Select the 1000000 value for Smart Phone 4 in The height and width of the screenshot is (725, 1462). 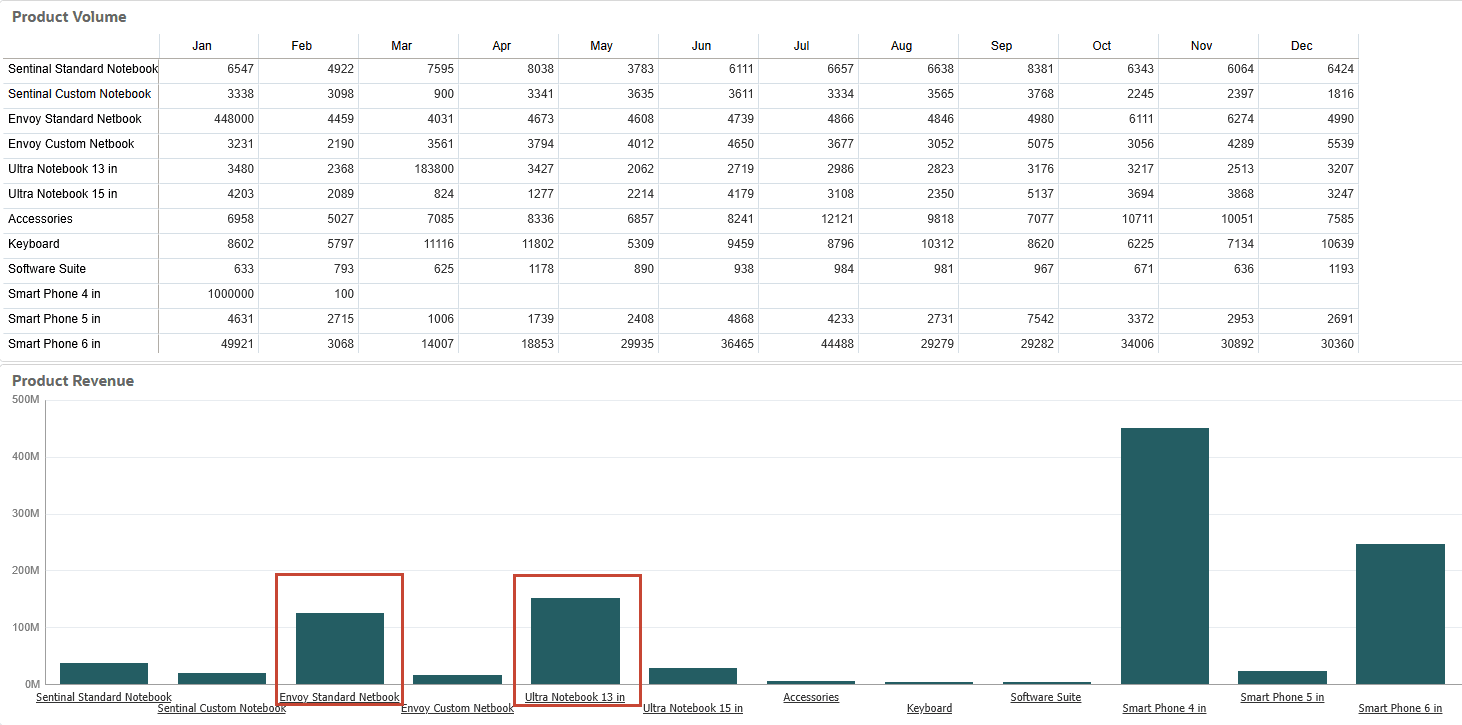click(x=231, y=294)
